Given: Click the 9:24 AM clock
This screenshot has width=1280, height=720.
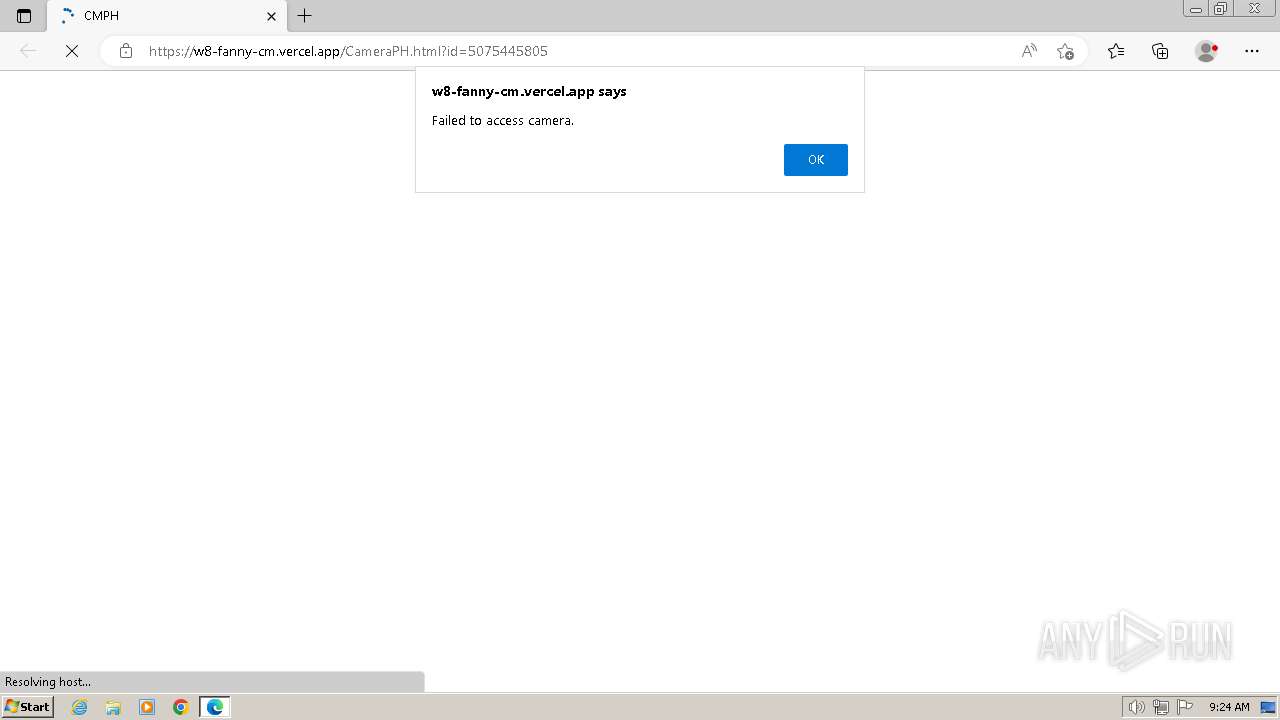Looking at the screenshot, I should (1229, 707).
